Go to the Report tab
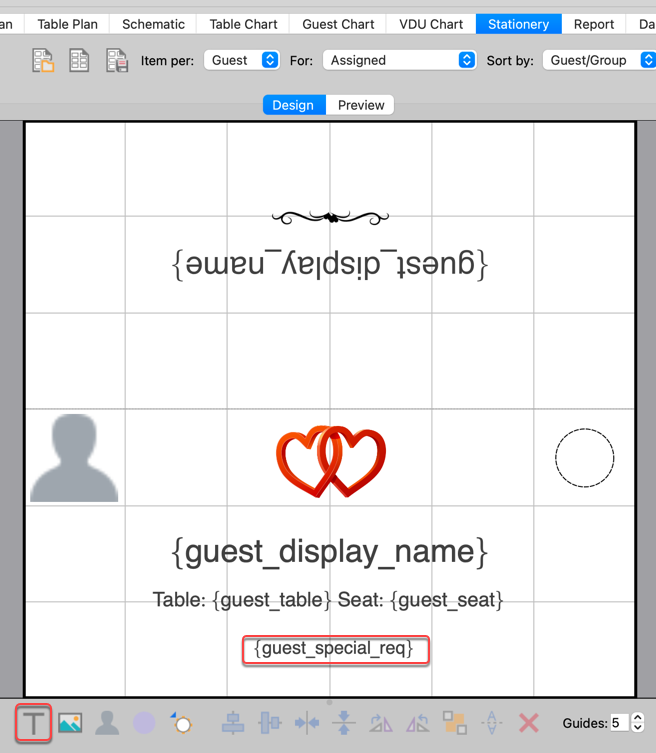The height and width of the screenshot is (753, 656). (x=594, y=24)
